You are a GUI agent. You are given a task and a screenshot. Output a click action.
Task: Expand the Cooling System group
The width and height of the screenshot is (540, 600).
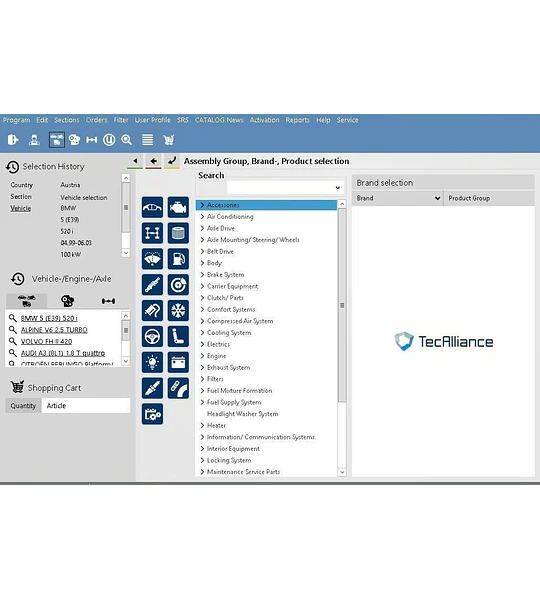tap(202, 333)
